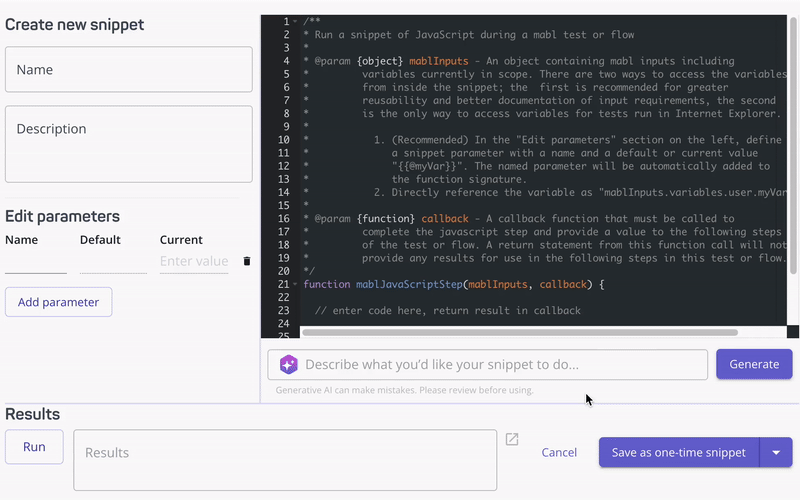
Task: Click line number 22 in the gutter
Action: click(x=284, y=297)
